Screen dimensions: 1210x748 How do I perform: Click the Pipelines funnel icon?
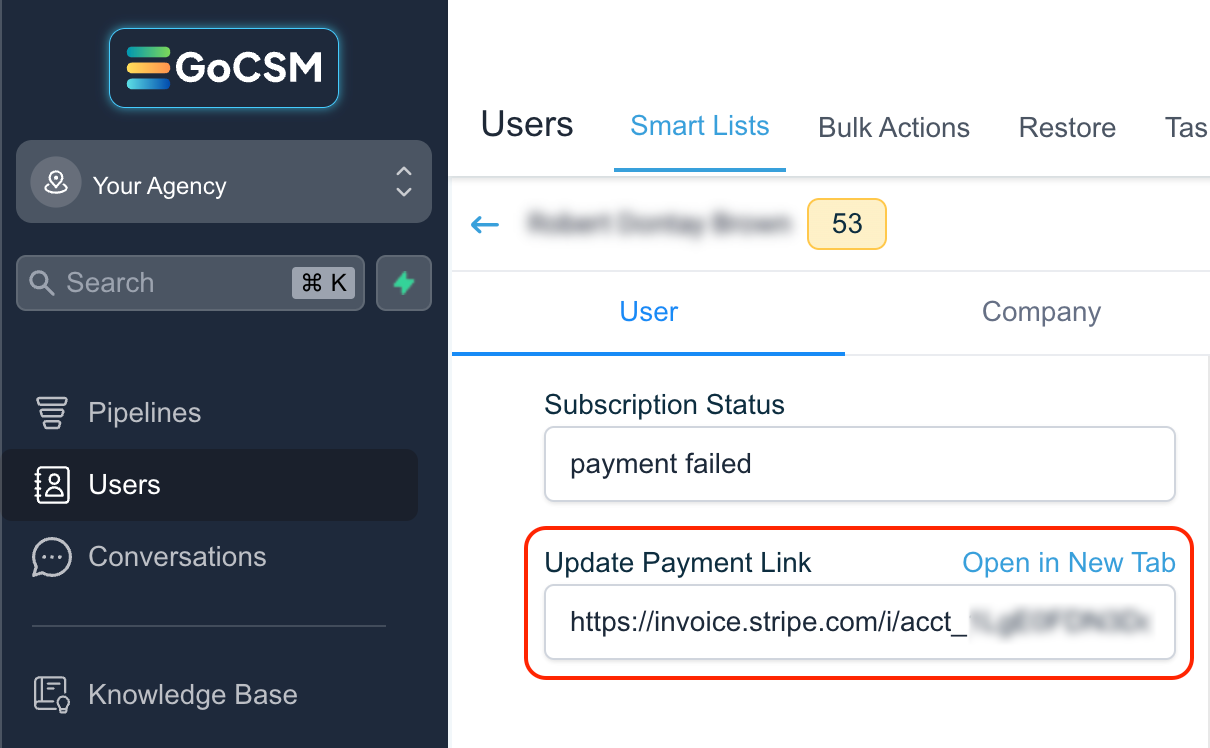pos(52,413)
